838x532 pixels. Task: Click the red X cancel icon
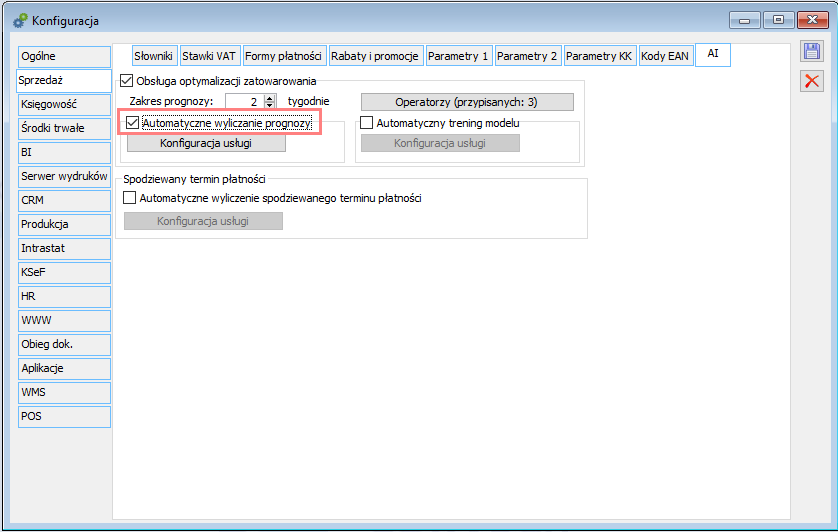pos(812,81)
